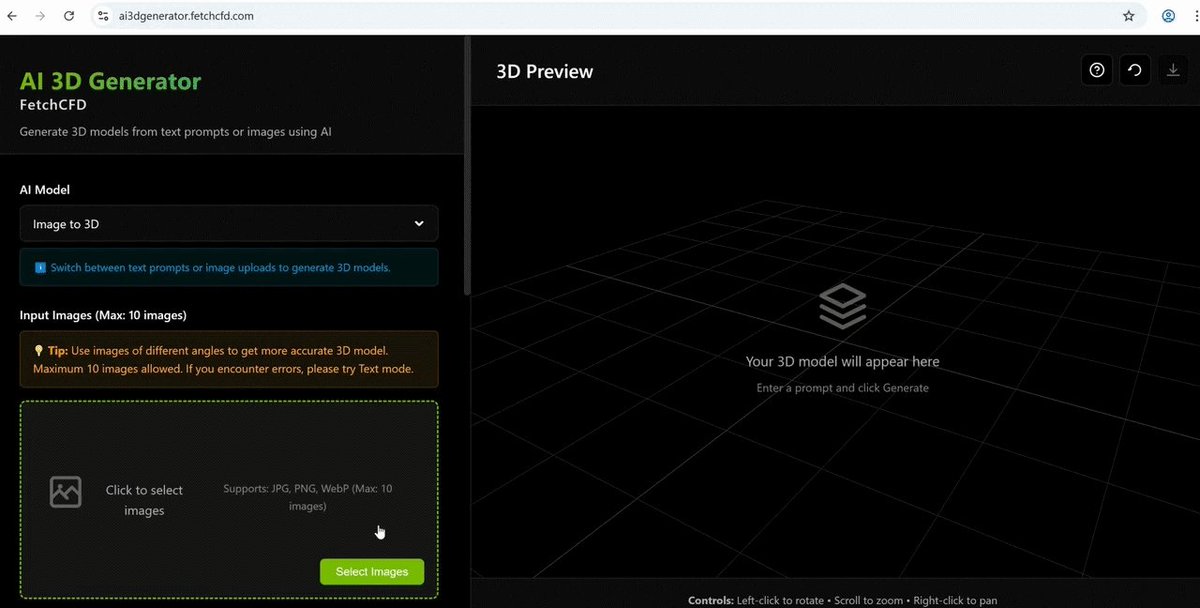Reset view with the rotate icon
The image size is (1200, 608).
1135,70
